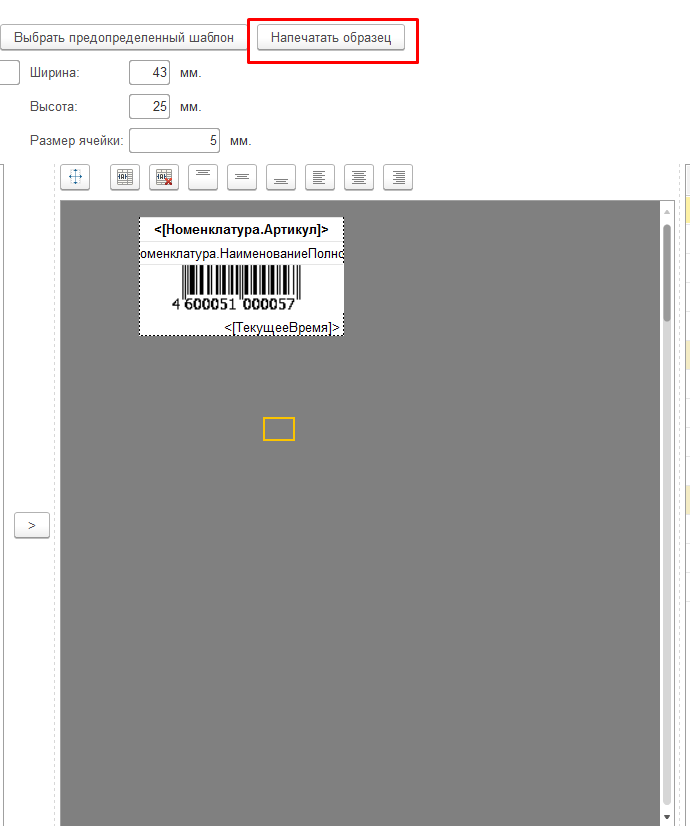Screen dimensions: 690x826
Task: Click the Высота height field showing 25
Action: (x=150, y=106)
